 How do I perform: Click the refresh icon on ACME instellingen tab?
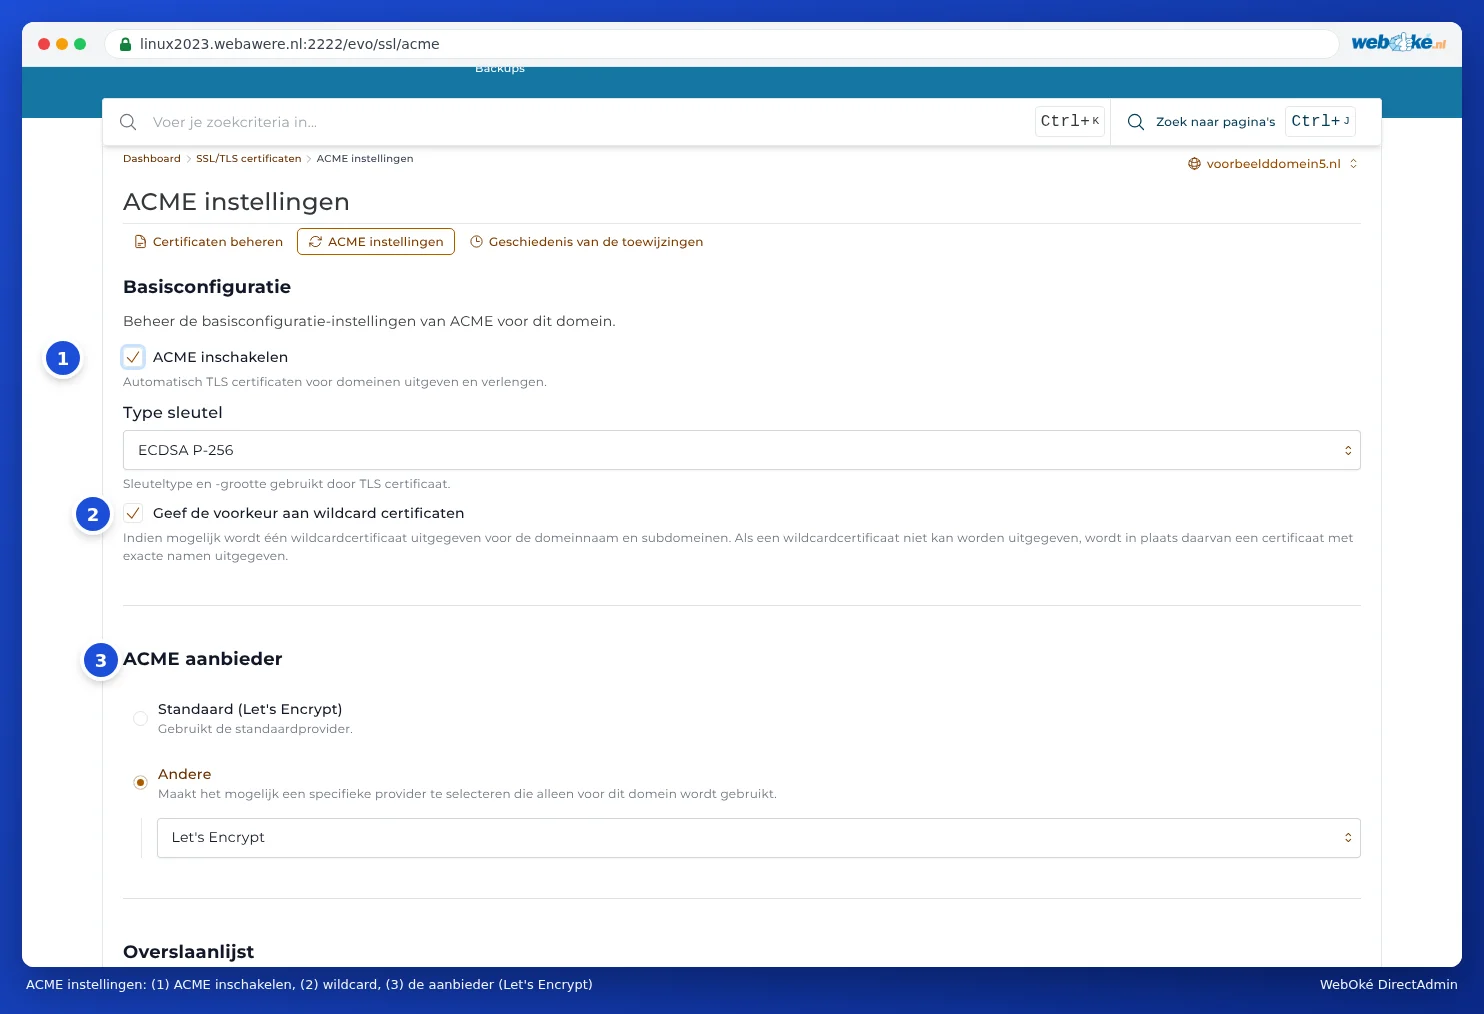[315, 242]
